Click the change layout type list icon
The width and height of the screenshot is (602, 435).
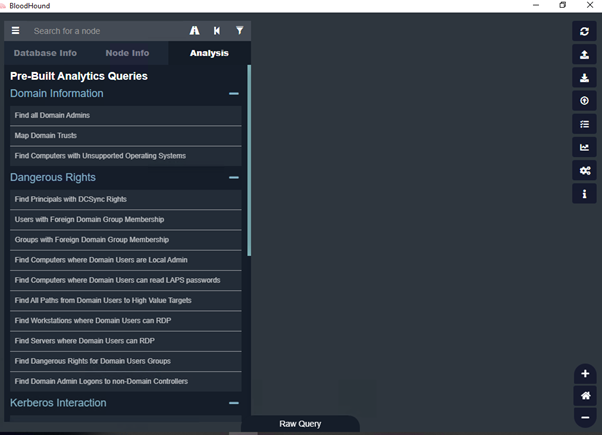pyautogui.click(x=585, y=124)
